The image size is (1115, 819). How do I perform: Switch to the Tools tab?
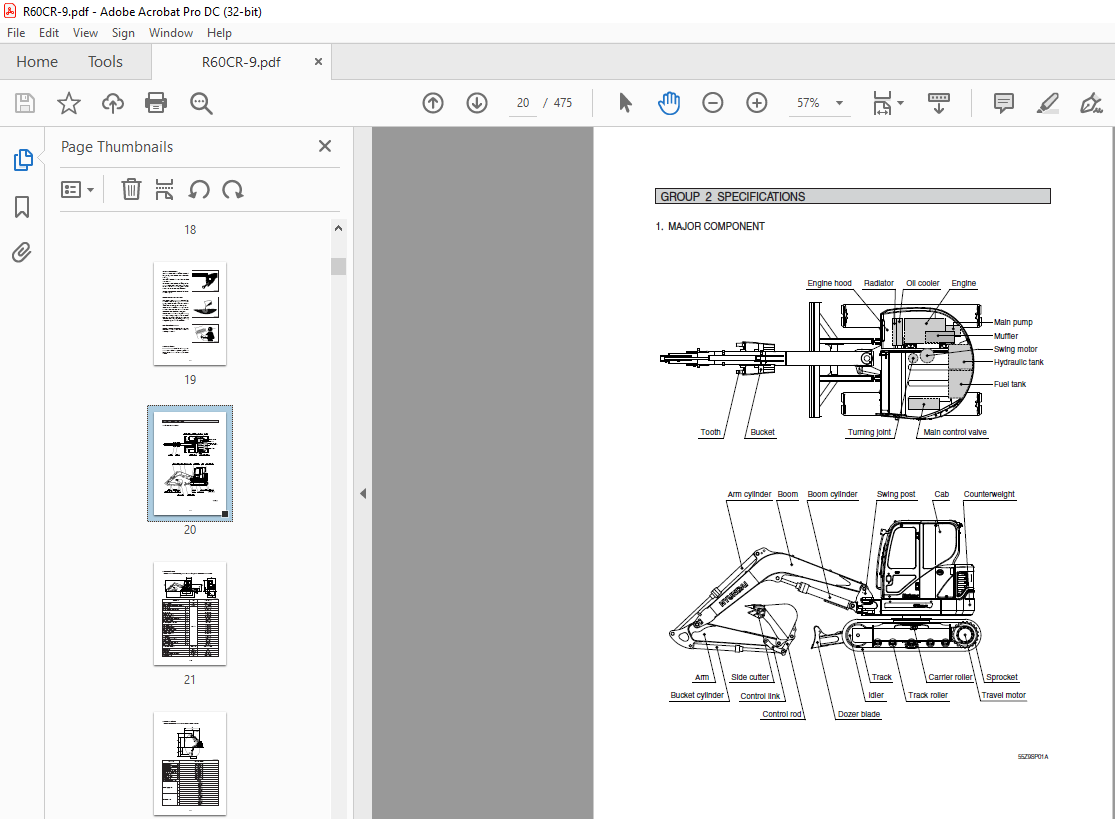105,62
